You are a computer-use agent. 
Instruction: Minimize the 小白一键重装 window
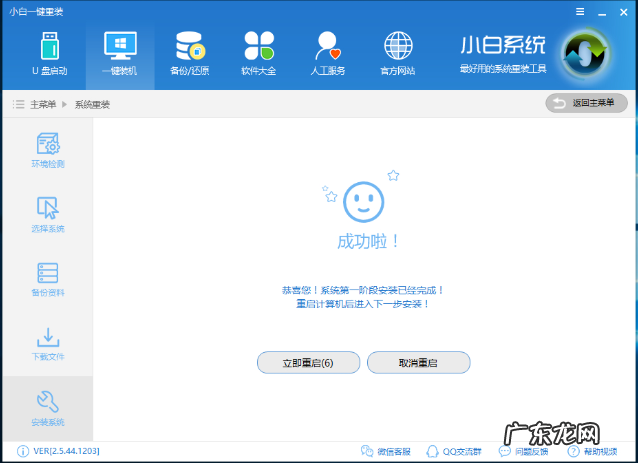(602, 12)
